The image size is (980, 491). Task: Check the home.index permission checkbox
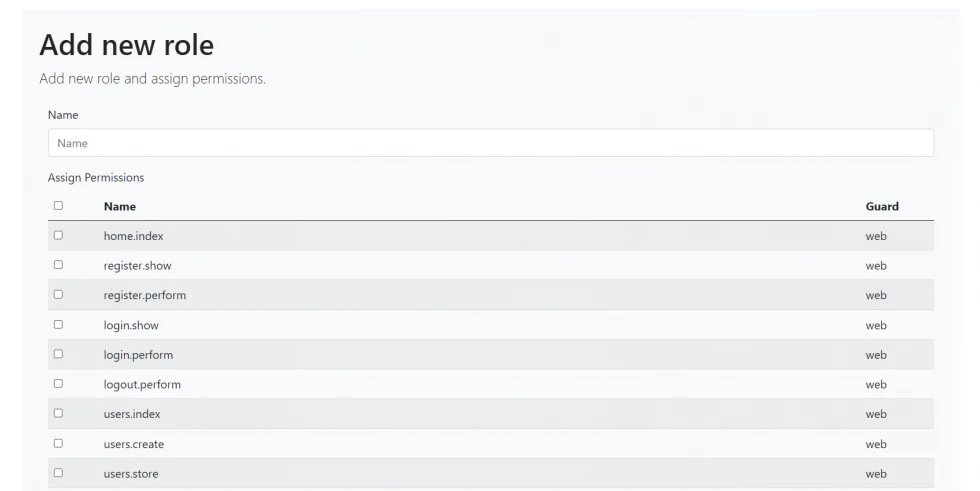pyautogui.click(x=58, y=236)
